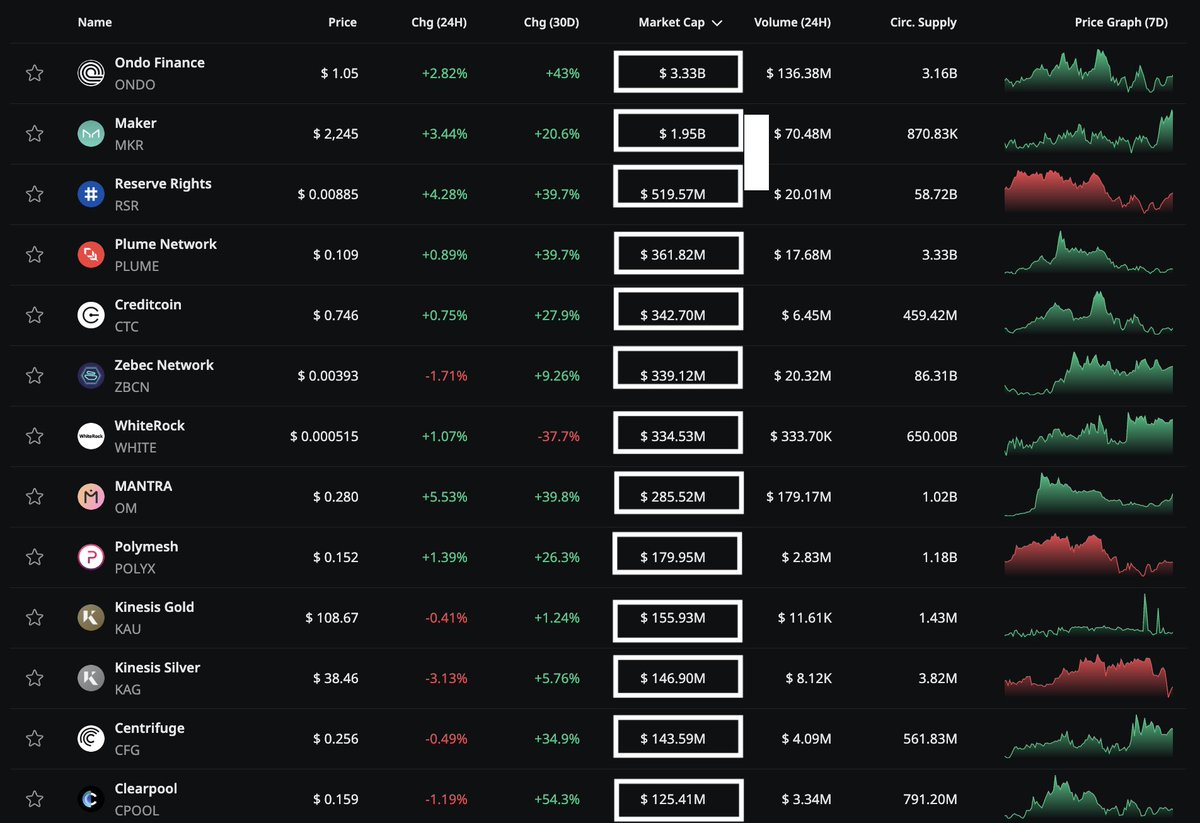
Task: Sort by Chg (30D) column header
Action: pyautogui.click(x=551, y=22)
